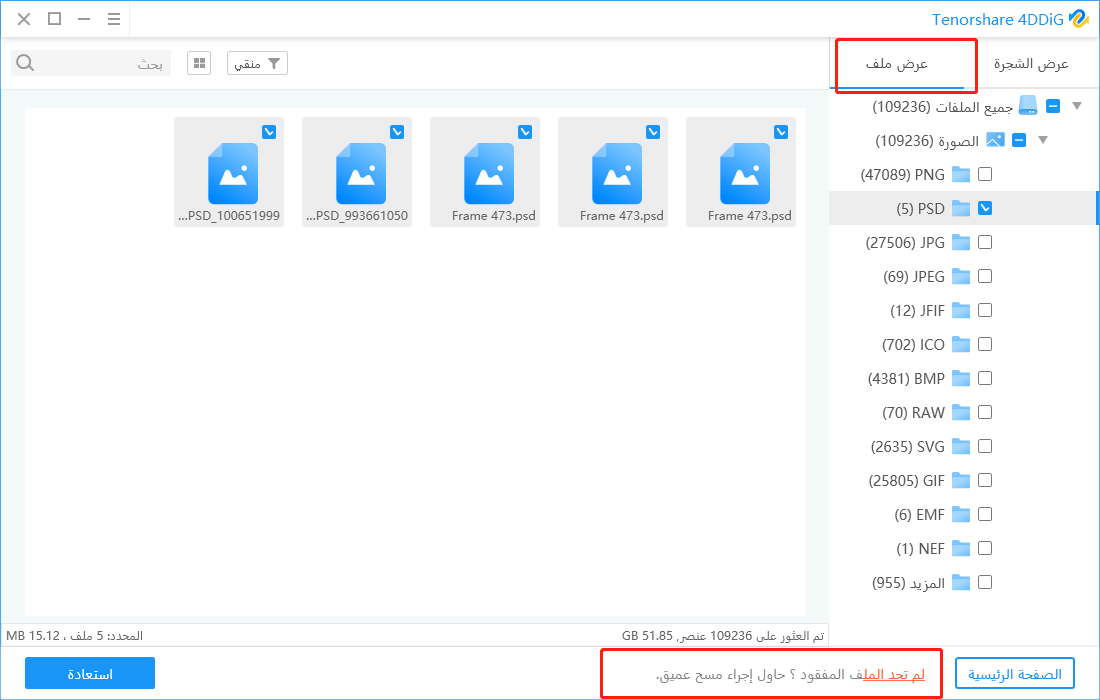Viewport: 1100px width, 700px height.
Task: Check the ICO (702) checkbox
Action: tap(985, 344)
